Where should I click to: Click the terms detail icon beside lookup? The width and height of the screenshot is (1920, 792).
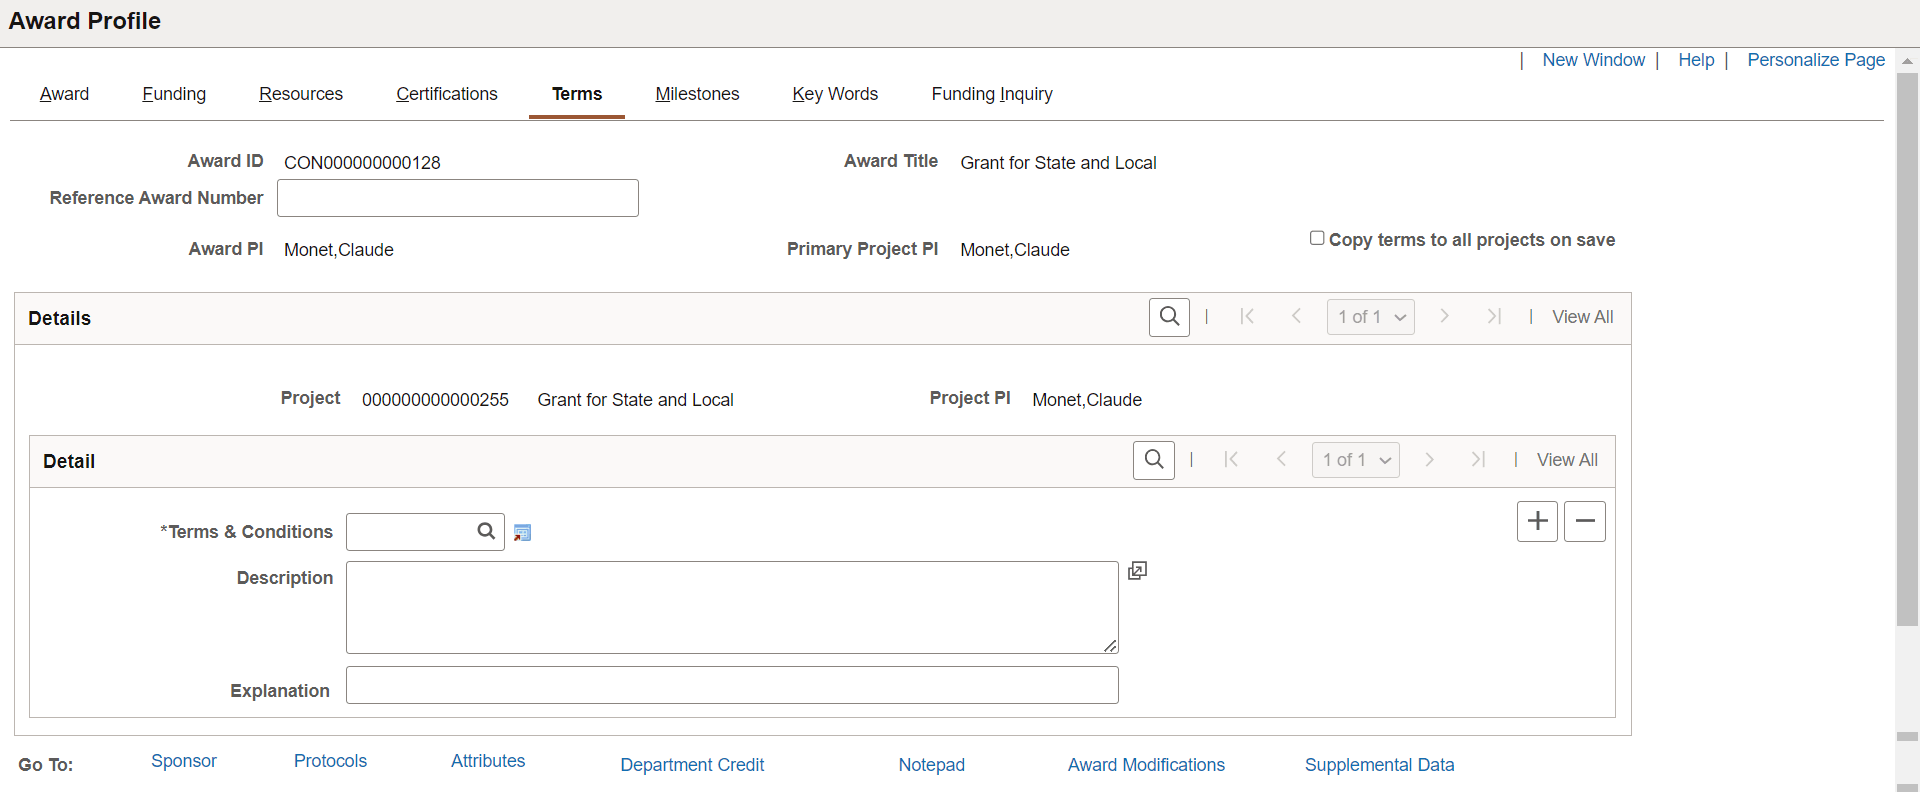pos(522,533)
